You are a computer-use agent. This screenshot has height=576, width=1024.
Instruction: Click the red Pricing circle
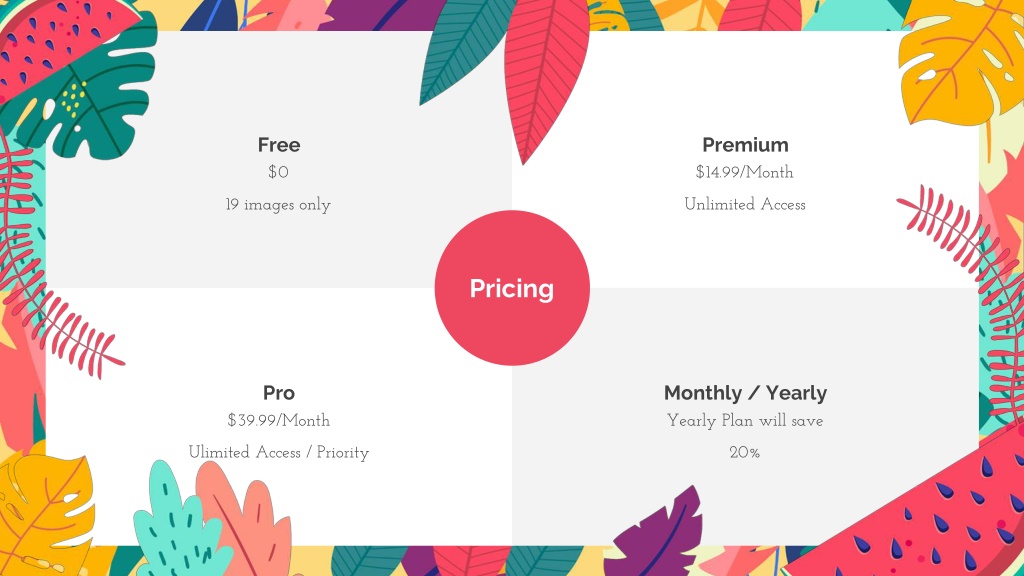512,288
